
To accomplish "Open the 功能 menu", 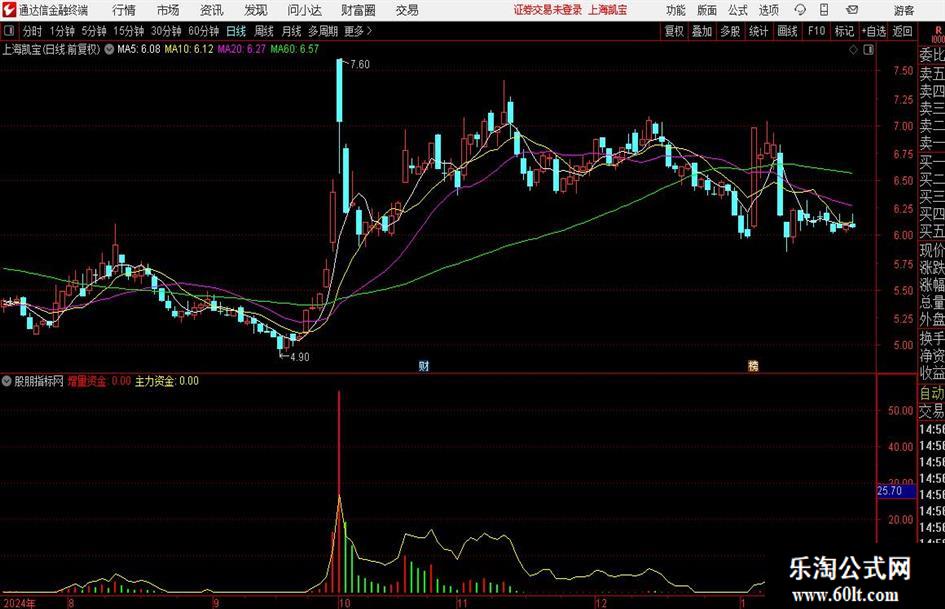I will [x=676, y=10].
